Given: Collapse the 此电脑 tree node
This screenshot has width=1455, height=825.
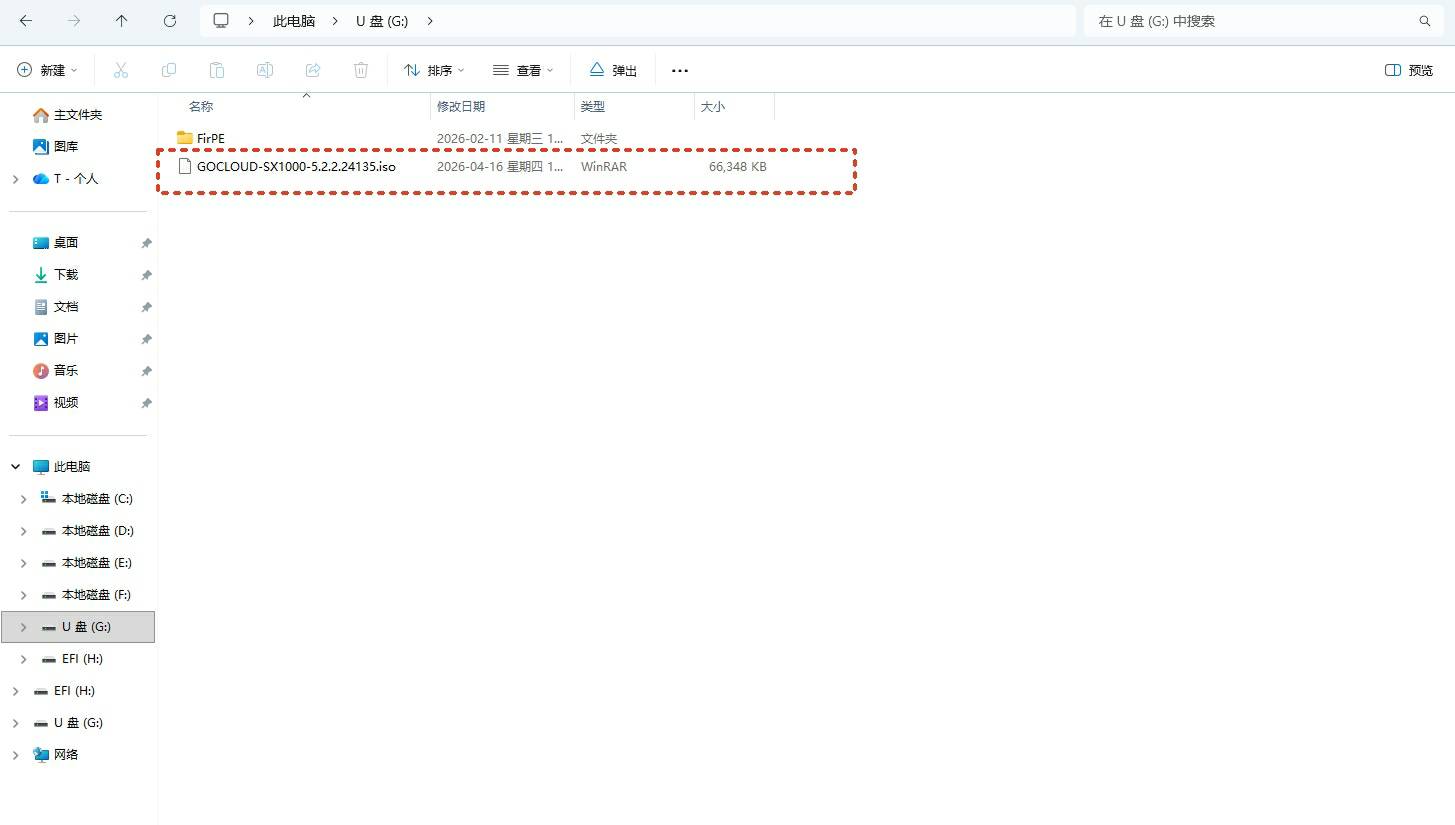Looking at the screenshot, I should coord(16,467).
